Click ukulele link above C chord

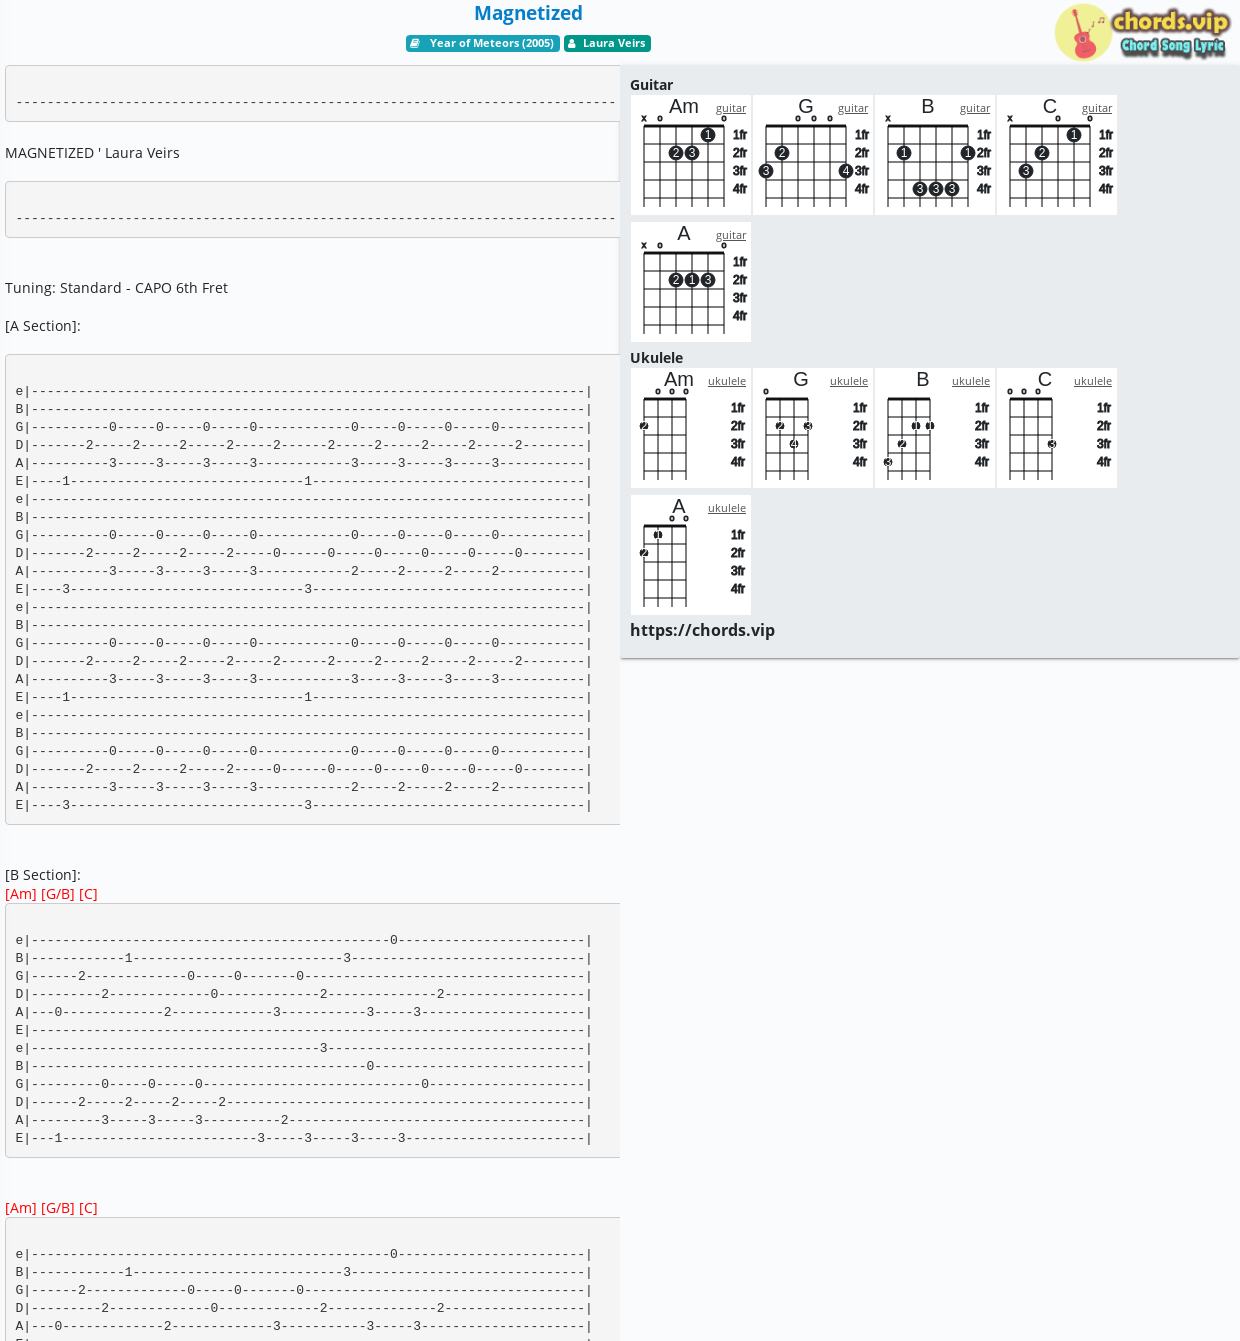[x=1093, y=381]
